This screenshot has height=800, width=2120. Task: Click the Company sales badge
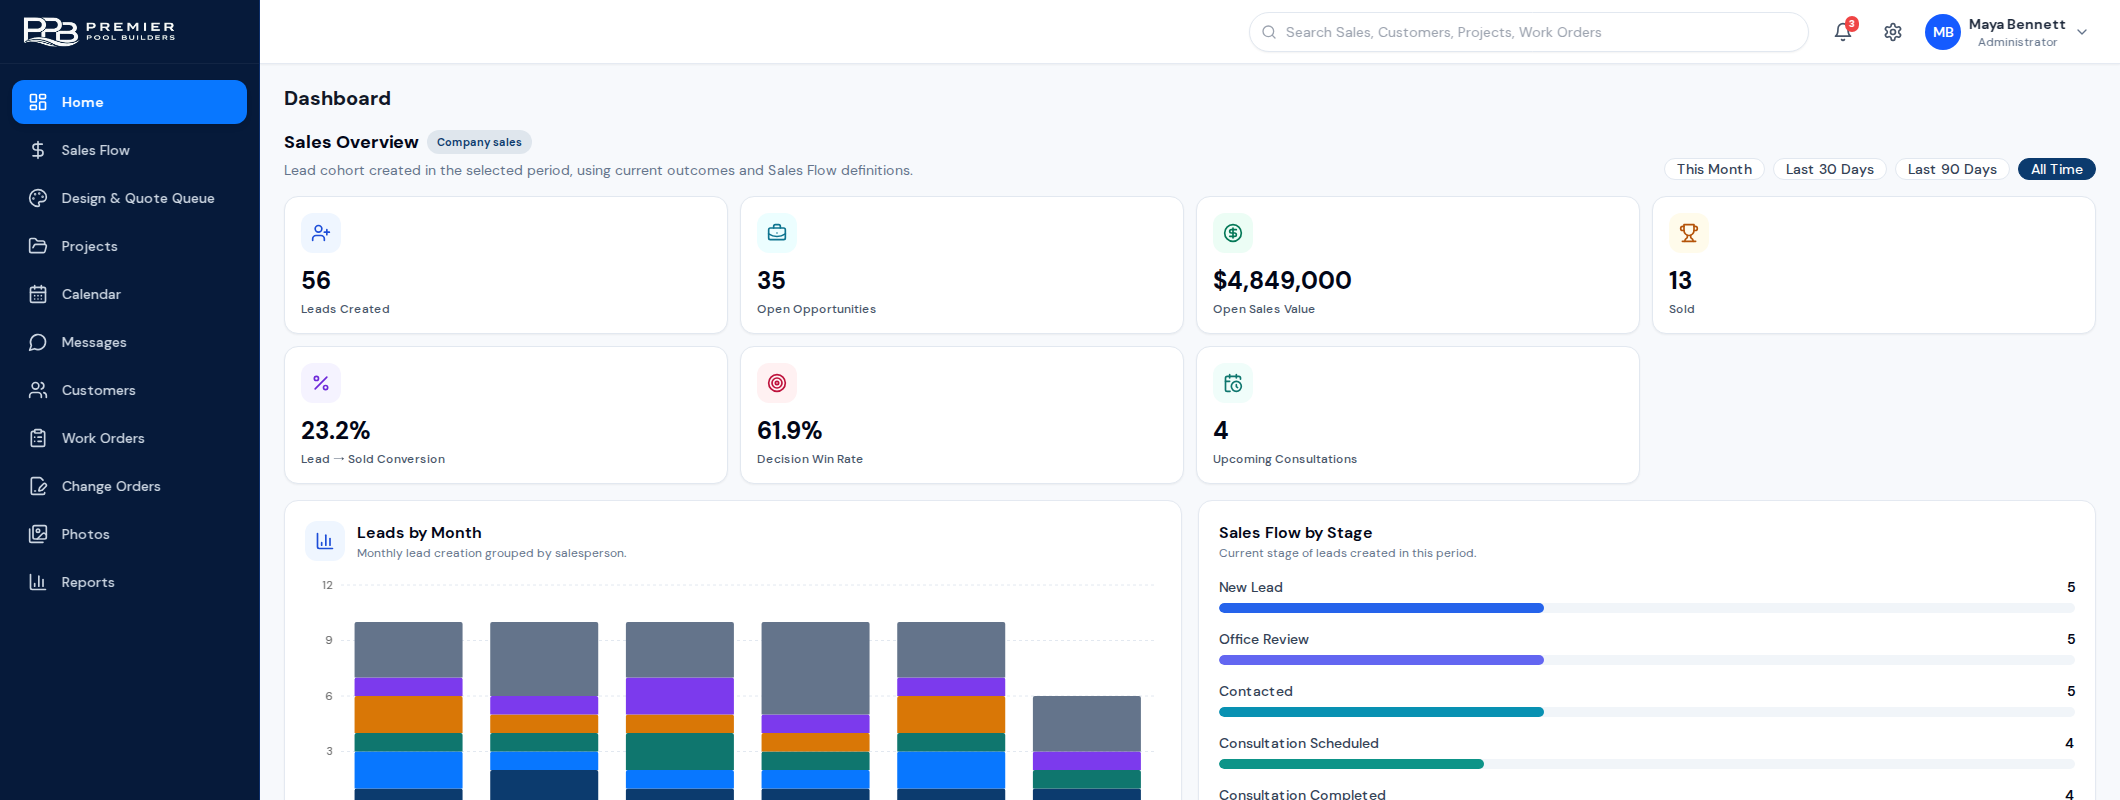479,142
